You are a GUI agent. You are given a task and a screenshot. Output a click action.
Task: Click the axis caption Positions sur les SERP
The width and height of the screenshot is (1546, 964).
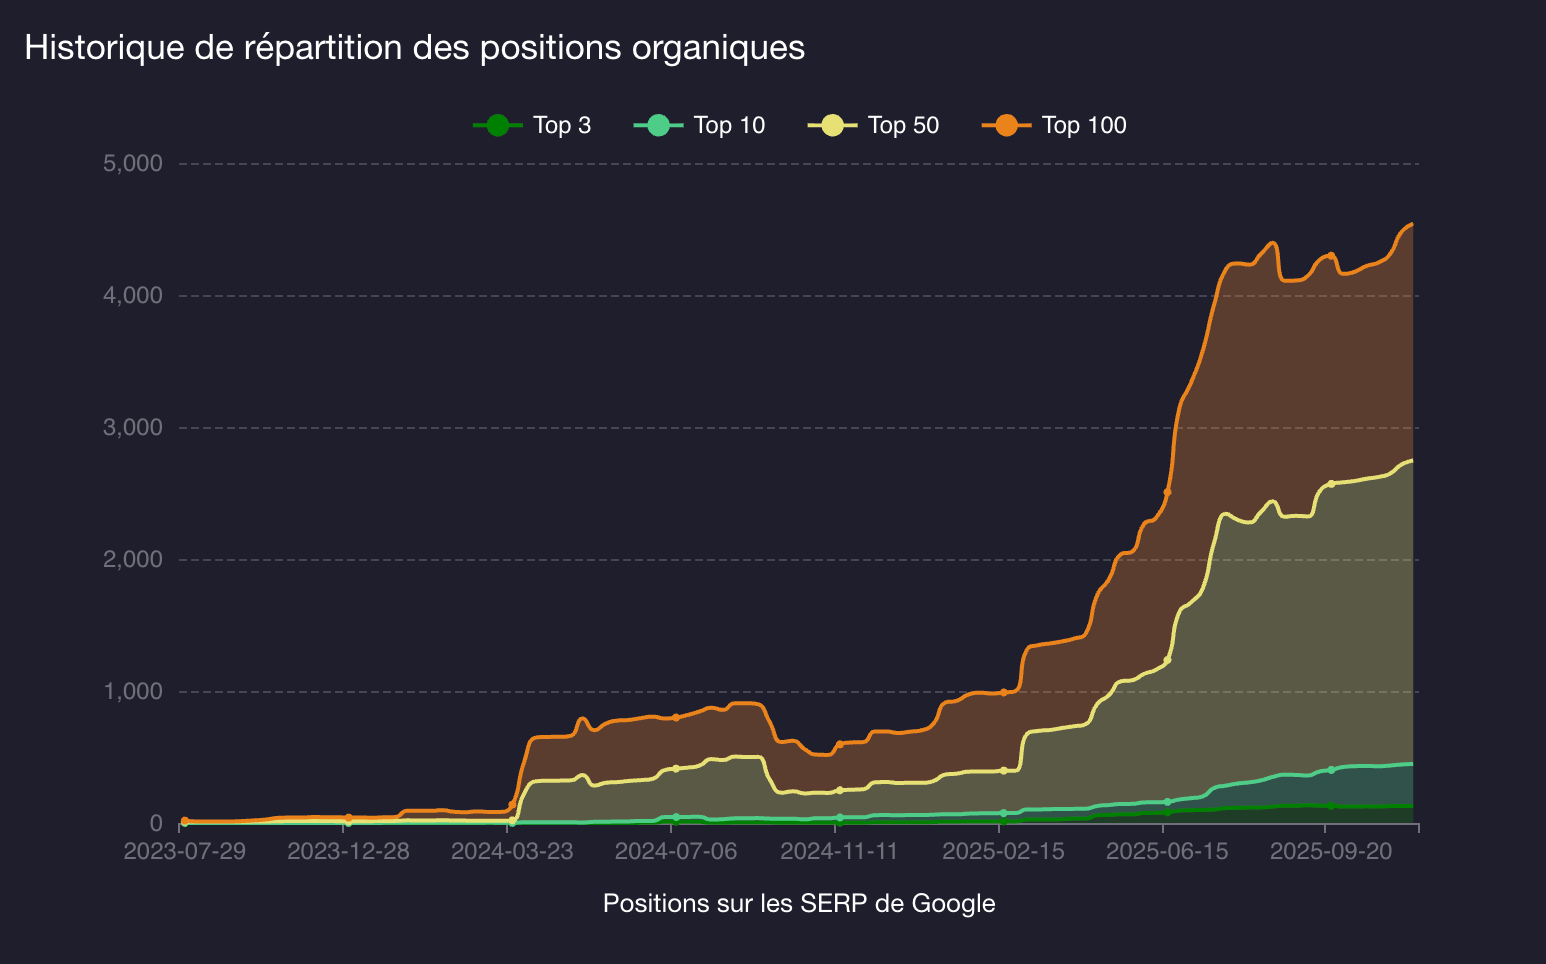pyautogui.click(x=799, y=902)
